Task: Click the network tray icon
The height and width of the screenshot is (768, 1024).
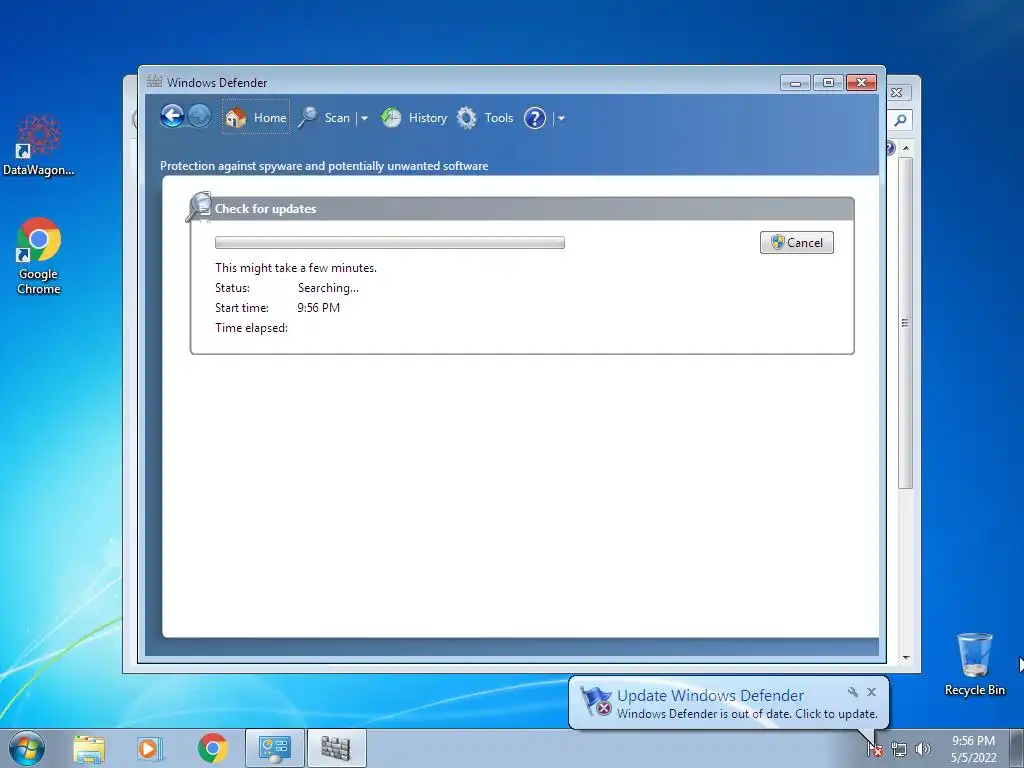Action: point(899,750)
